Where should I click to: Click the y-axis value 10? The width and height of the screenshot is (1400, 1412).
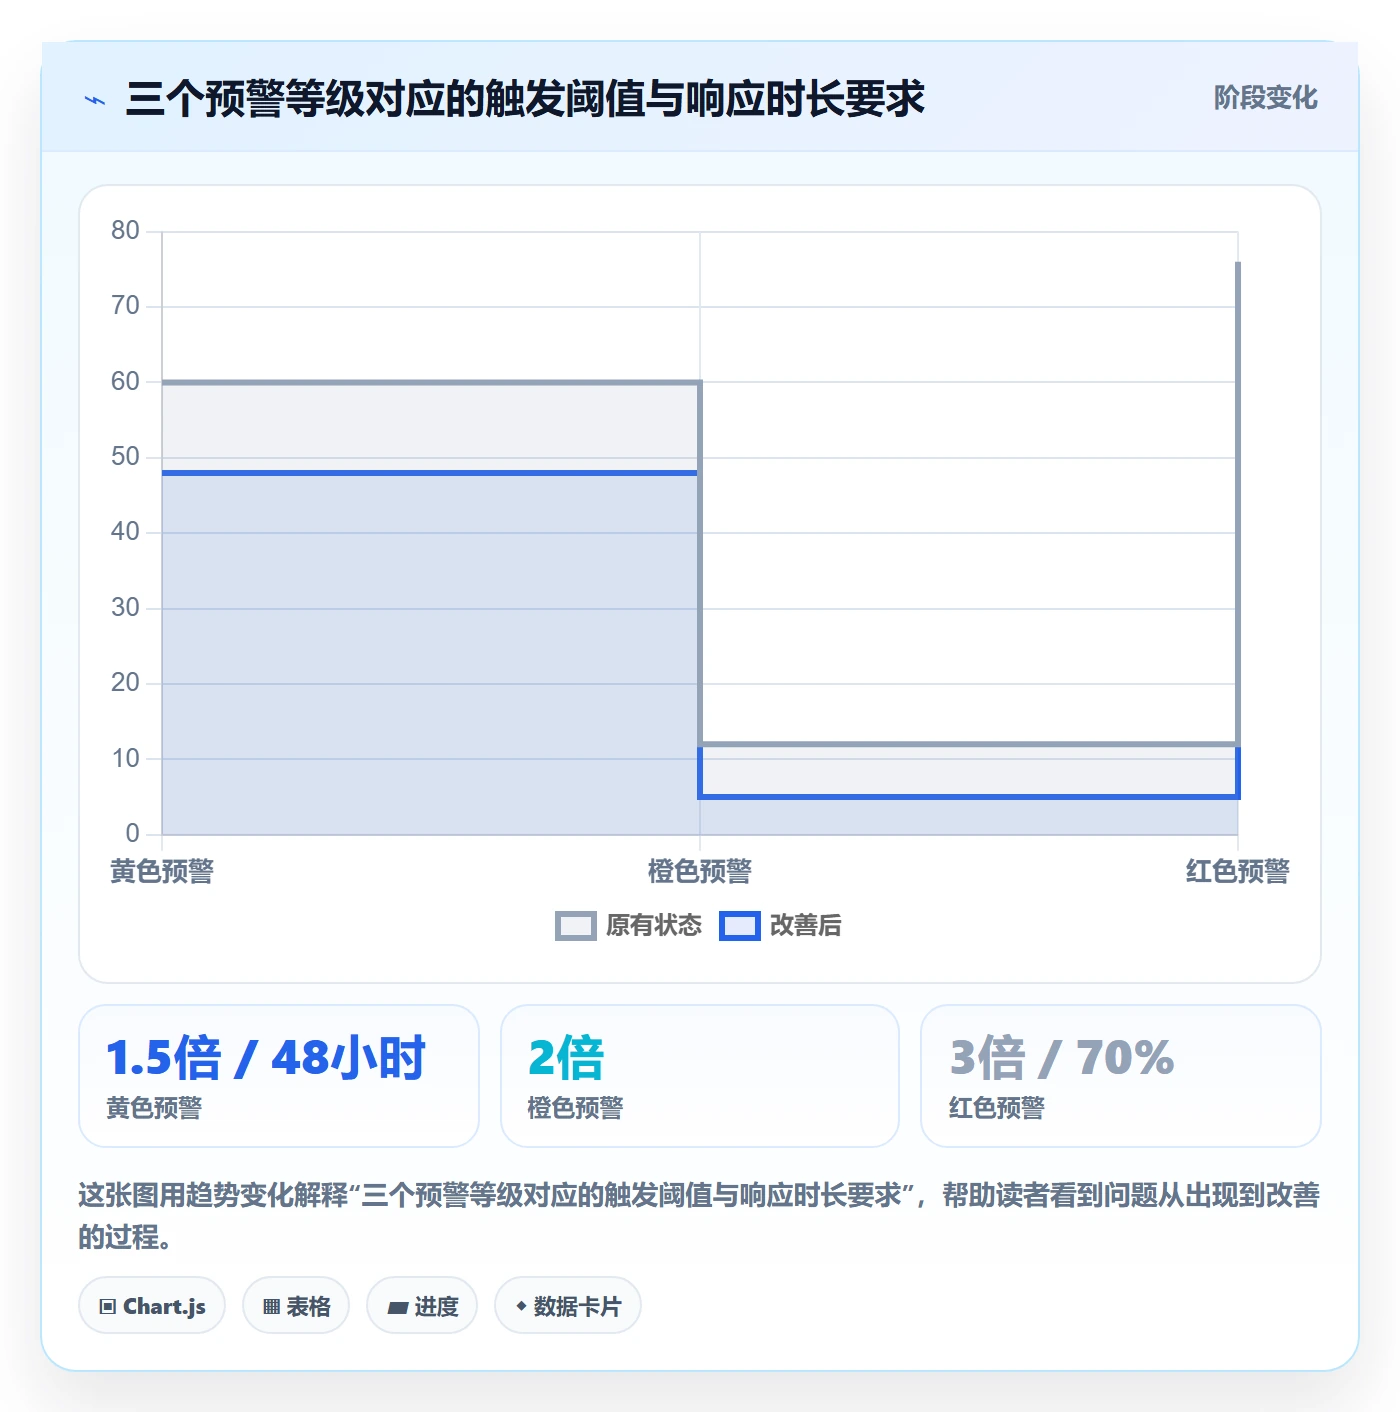click(x=125, y=759)
